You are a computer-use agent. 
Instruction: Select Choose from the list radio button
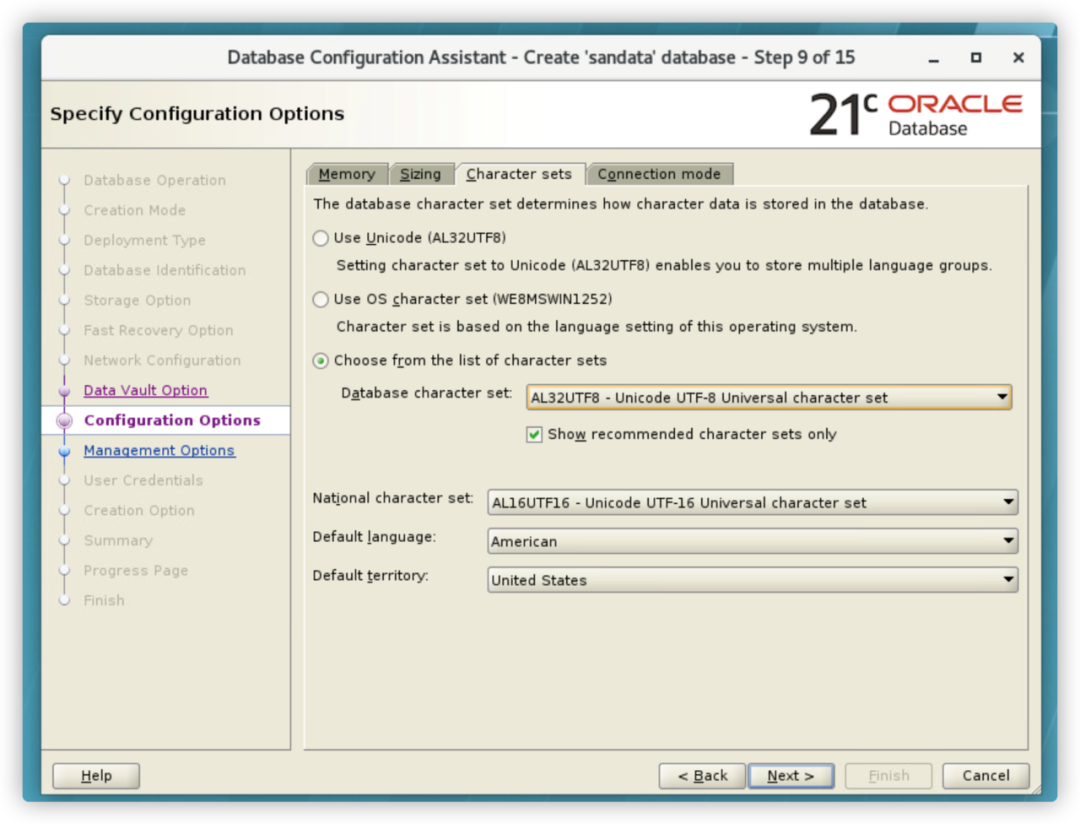(320, 361)
